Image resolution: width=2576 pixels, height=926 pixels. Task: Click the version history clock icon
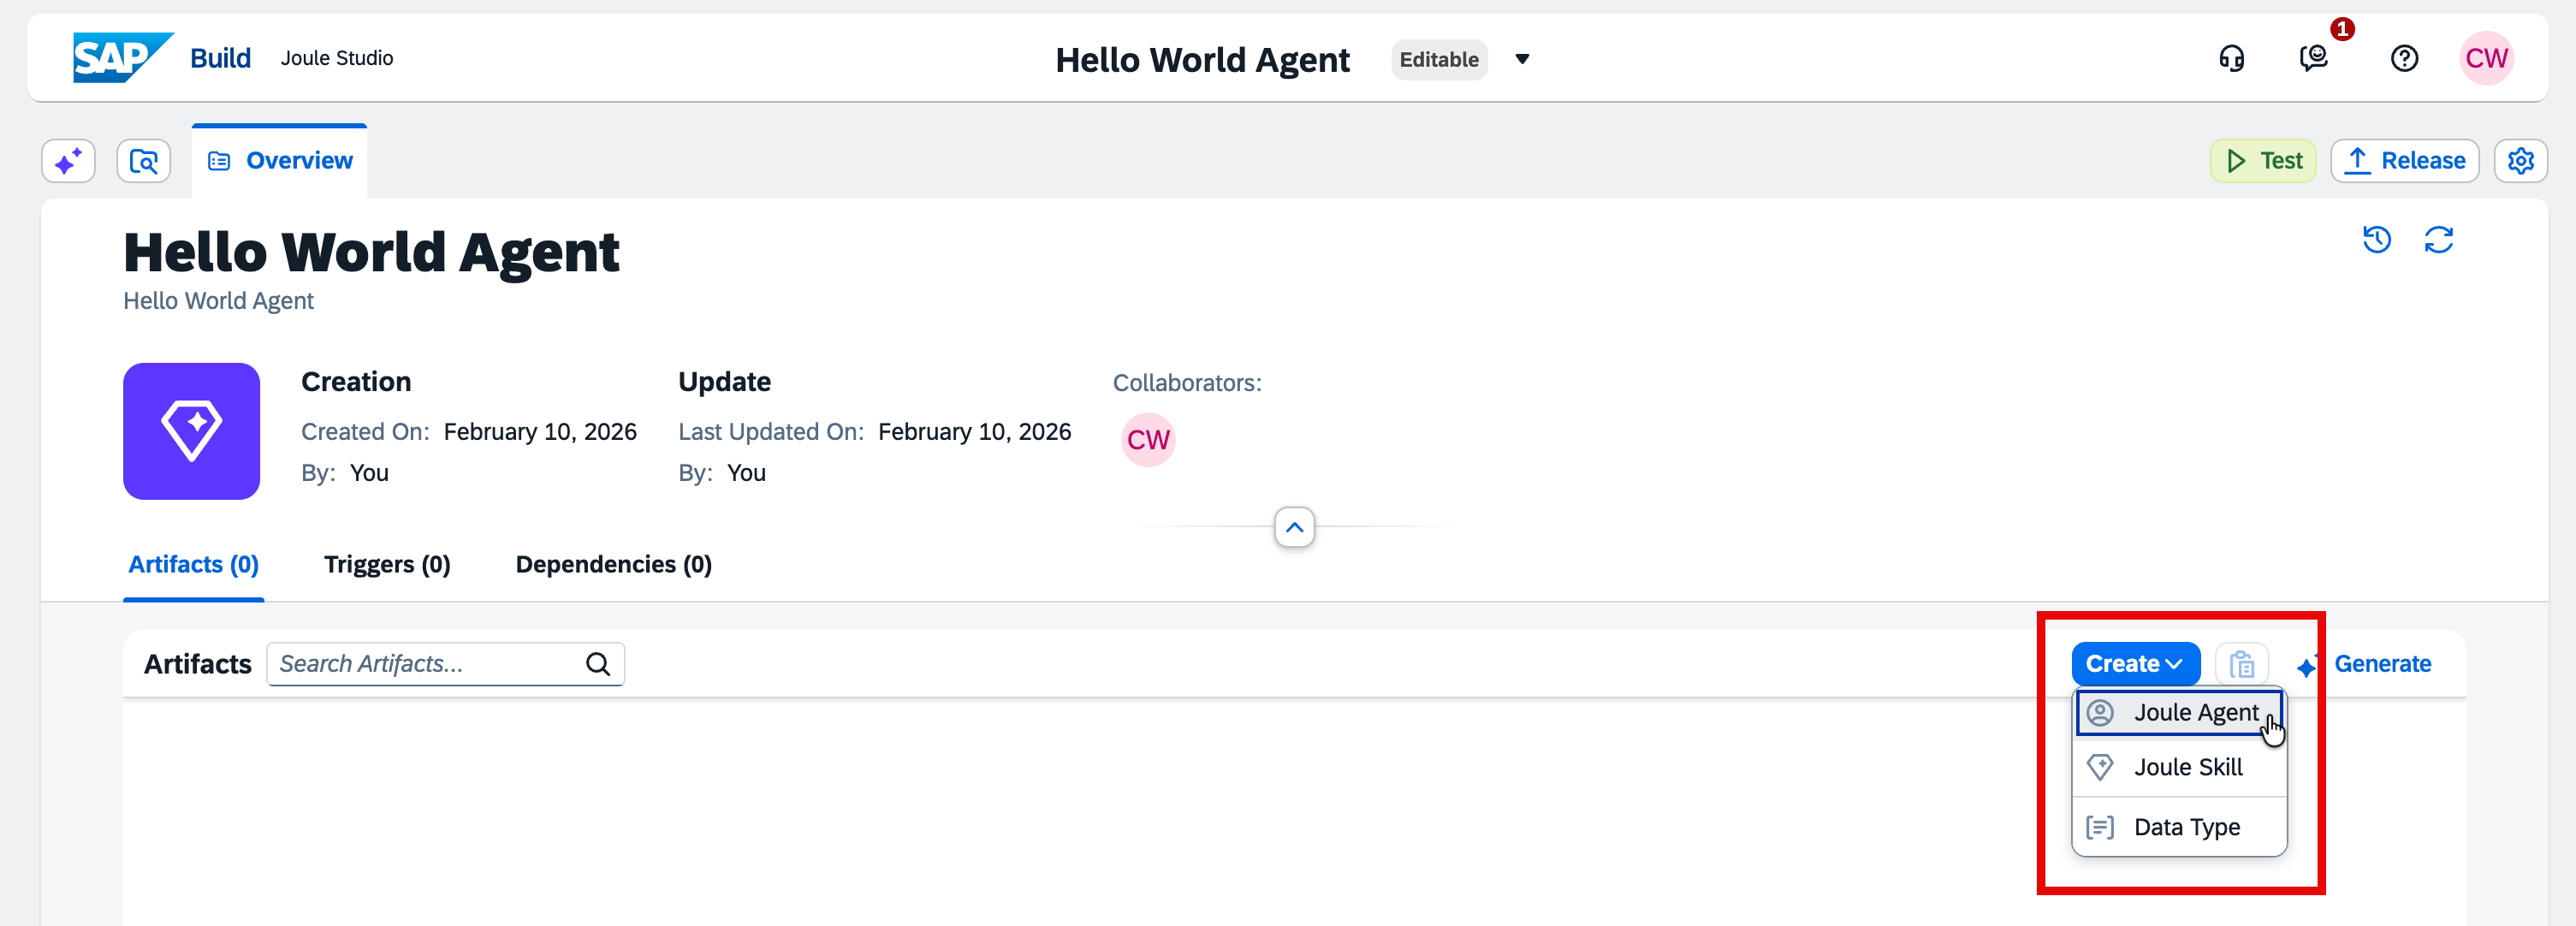click(x=2376, y=240)
